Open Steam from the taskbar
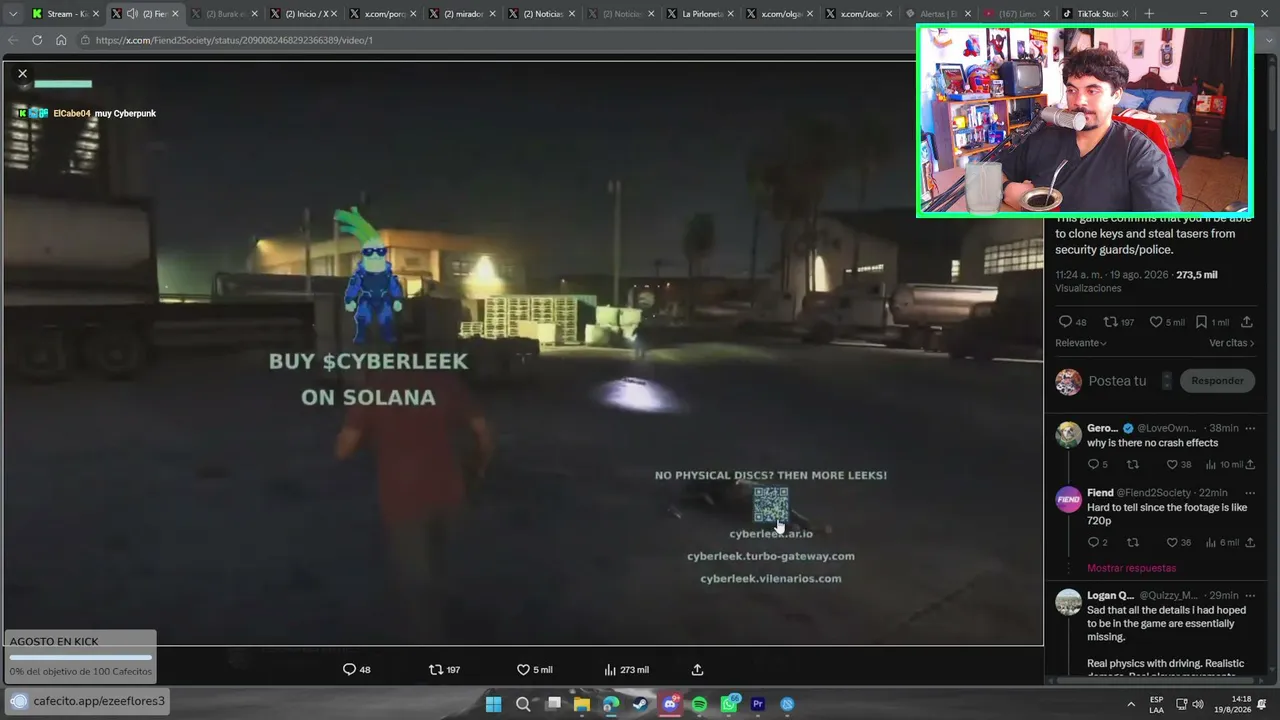 coord(640,704)
